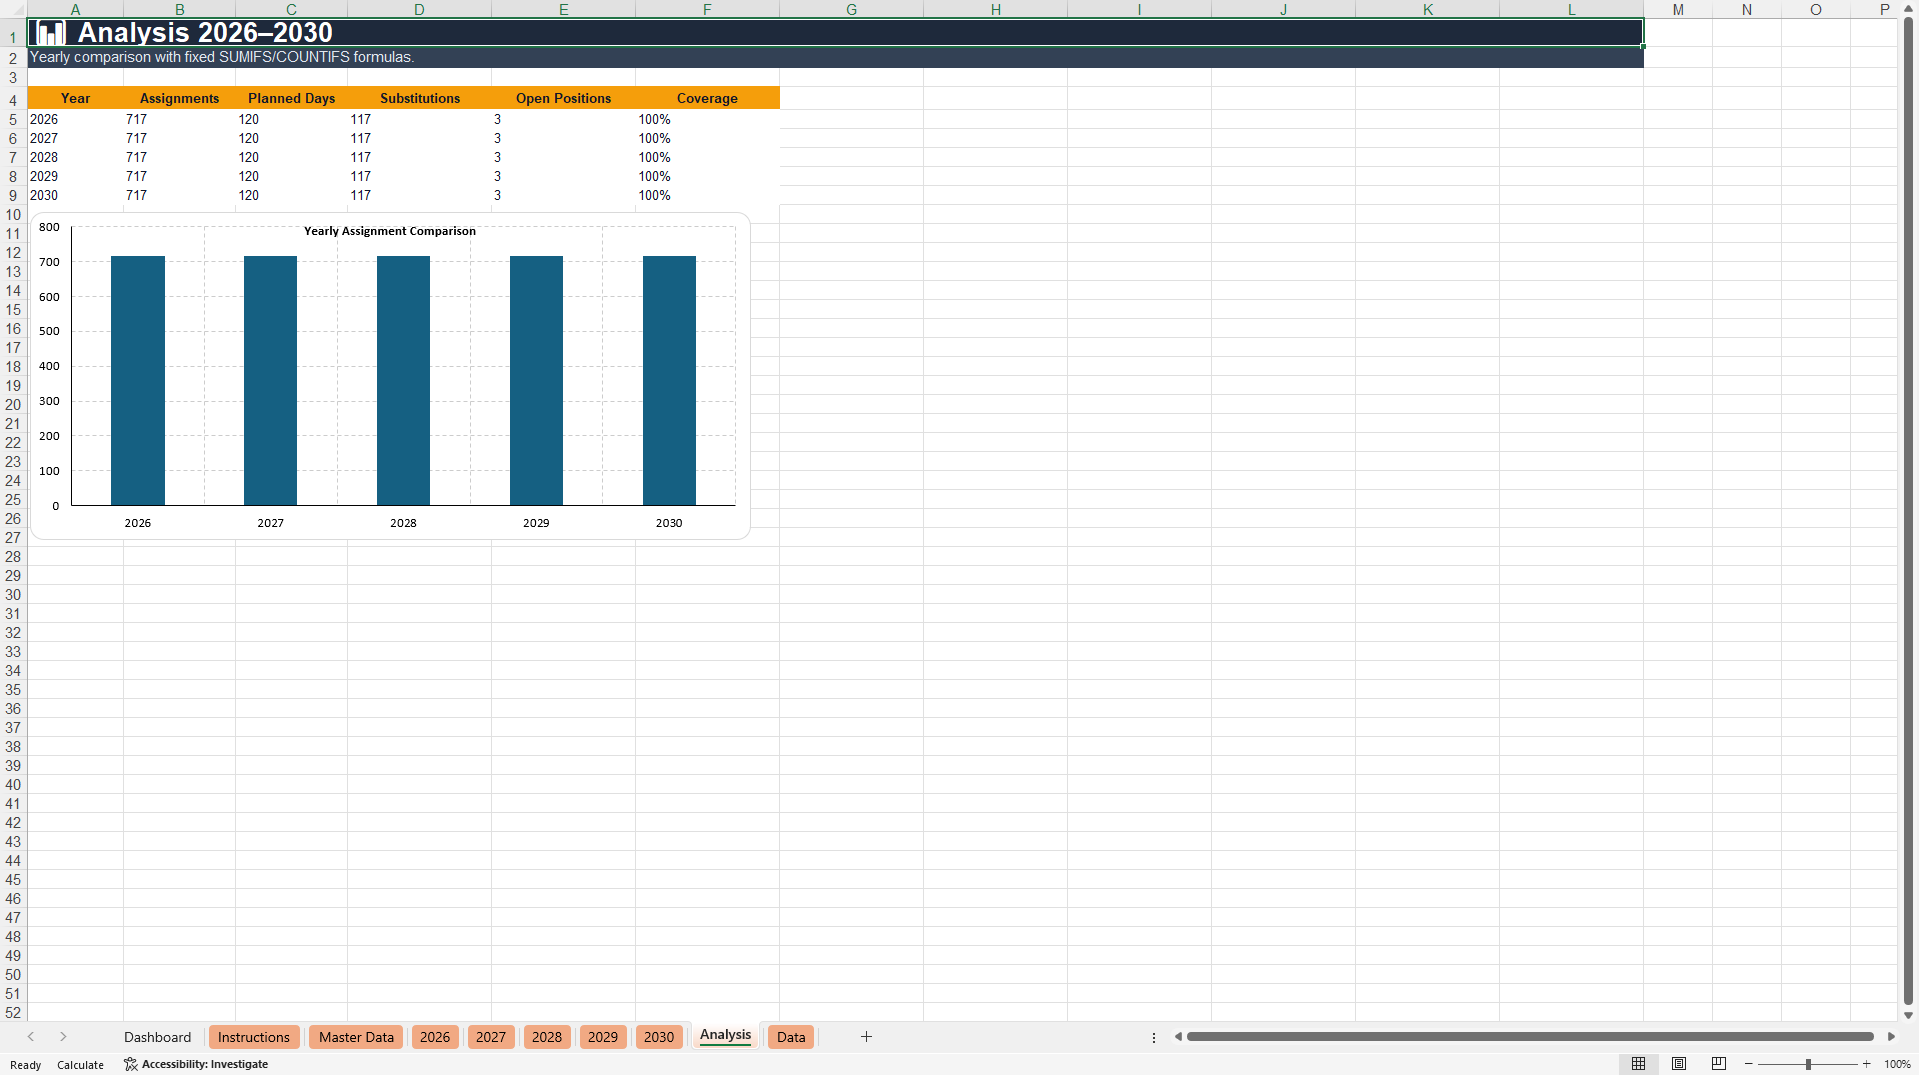This screenshot has width=1919, height=1075.
Task: Select the 100% coverage cell for 2028
Action: click(707, 157)
